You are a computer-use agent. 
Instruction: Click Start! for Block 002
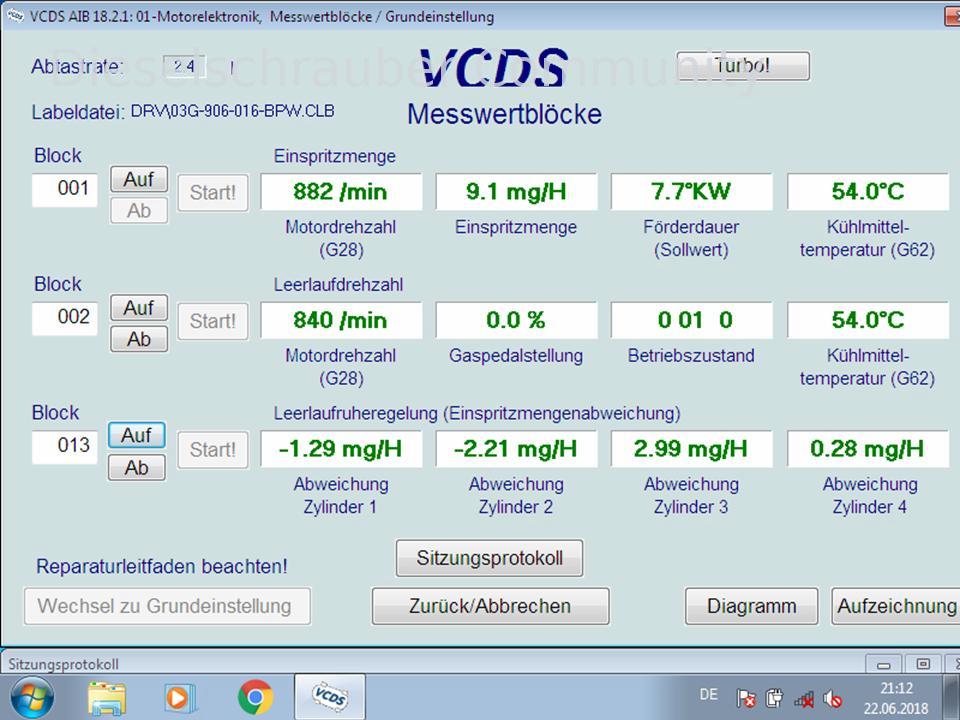[213, 321]
